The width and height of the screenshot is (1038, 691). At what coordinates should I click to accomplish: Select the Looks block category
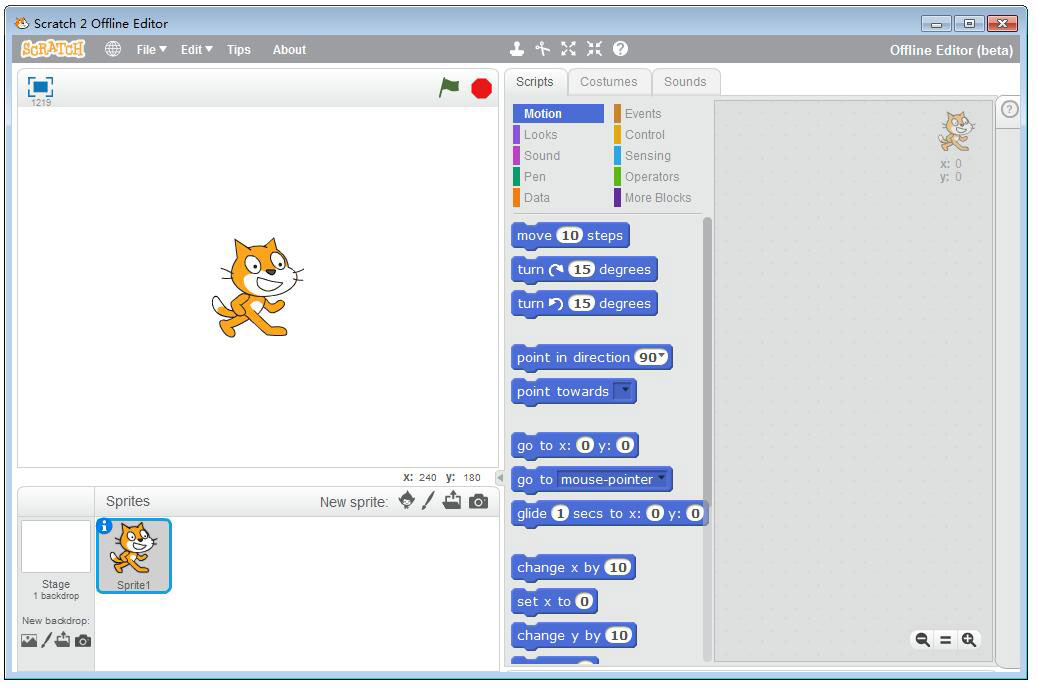pyautogui.click(x=541, y=135)
